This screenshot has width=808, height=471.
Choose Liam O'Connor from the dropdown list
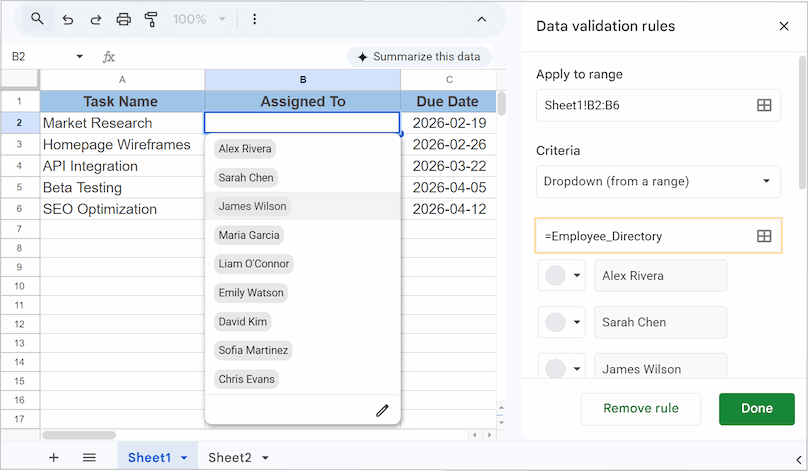click(x=254, y=264)
